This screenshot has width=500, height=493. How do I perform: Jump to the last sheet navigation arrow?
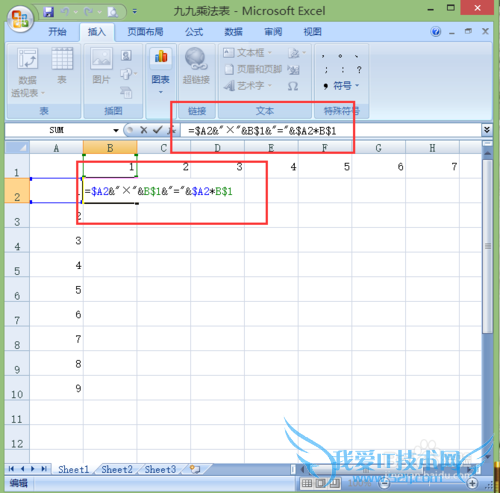point(44,469)
